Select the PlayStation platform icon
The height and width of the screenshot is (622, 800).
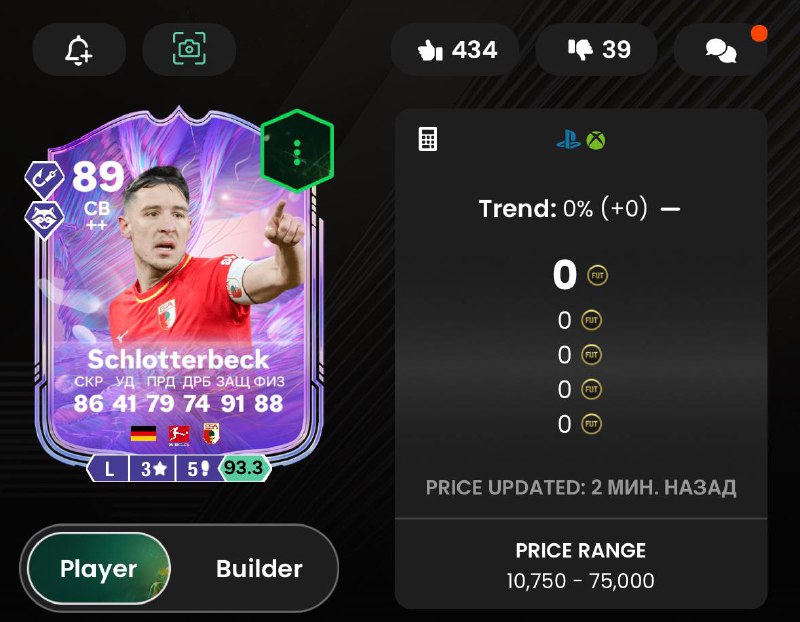(x=568, y=140)
